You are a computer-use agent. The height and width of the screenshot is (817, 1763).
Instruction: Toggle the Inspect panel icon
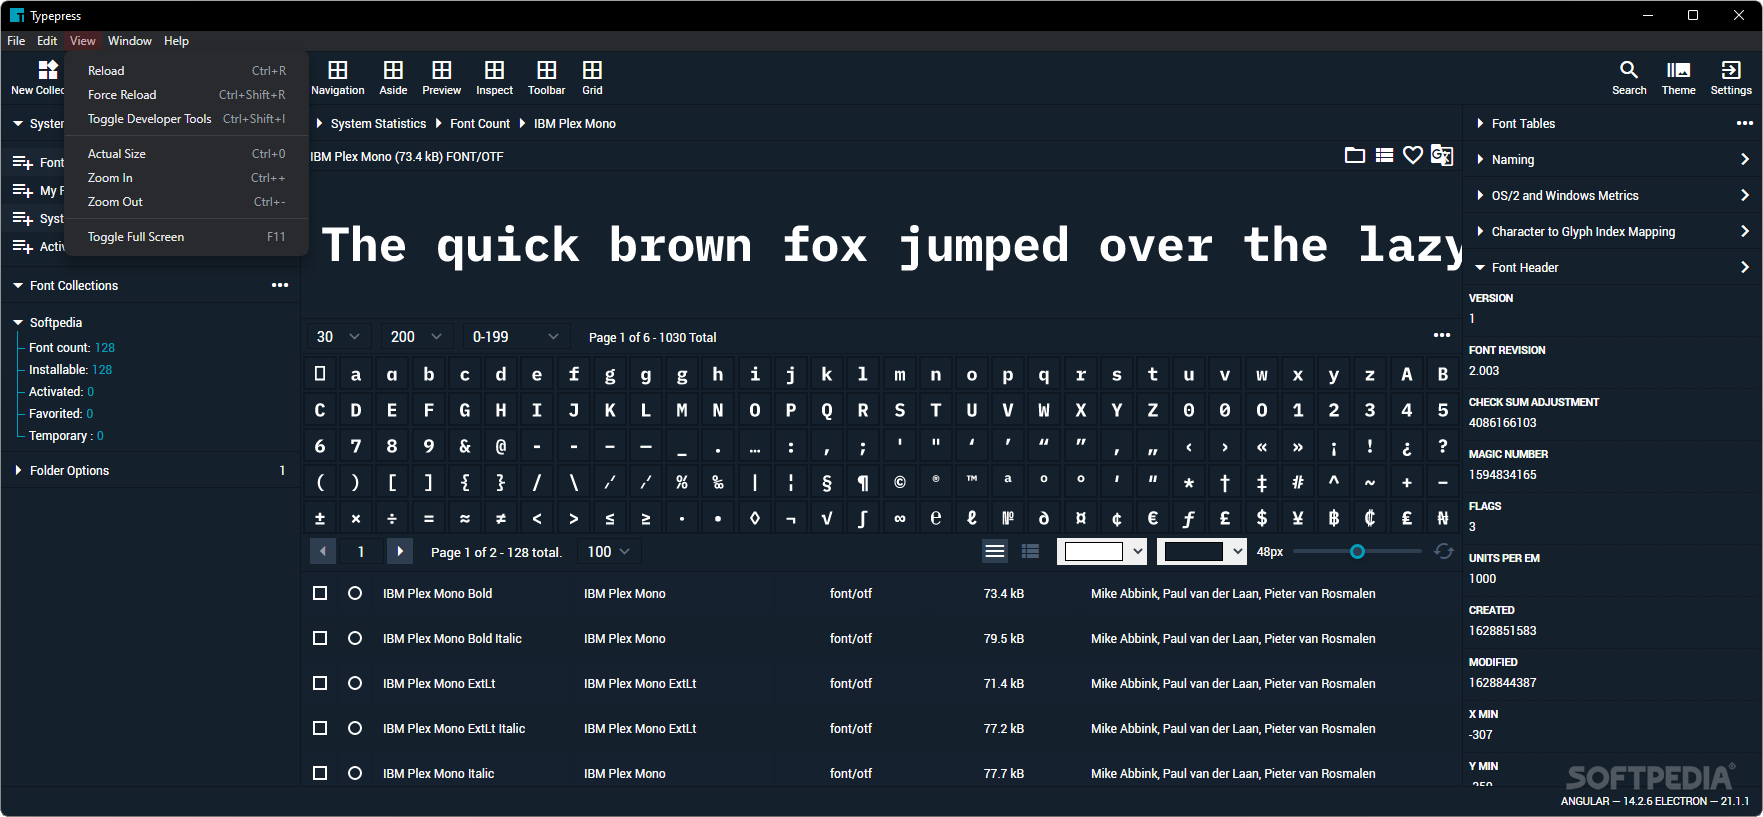(494, 70)
